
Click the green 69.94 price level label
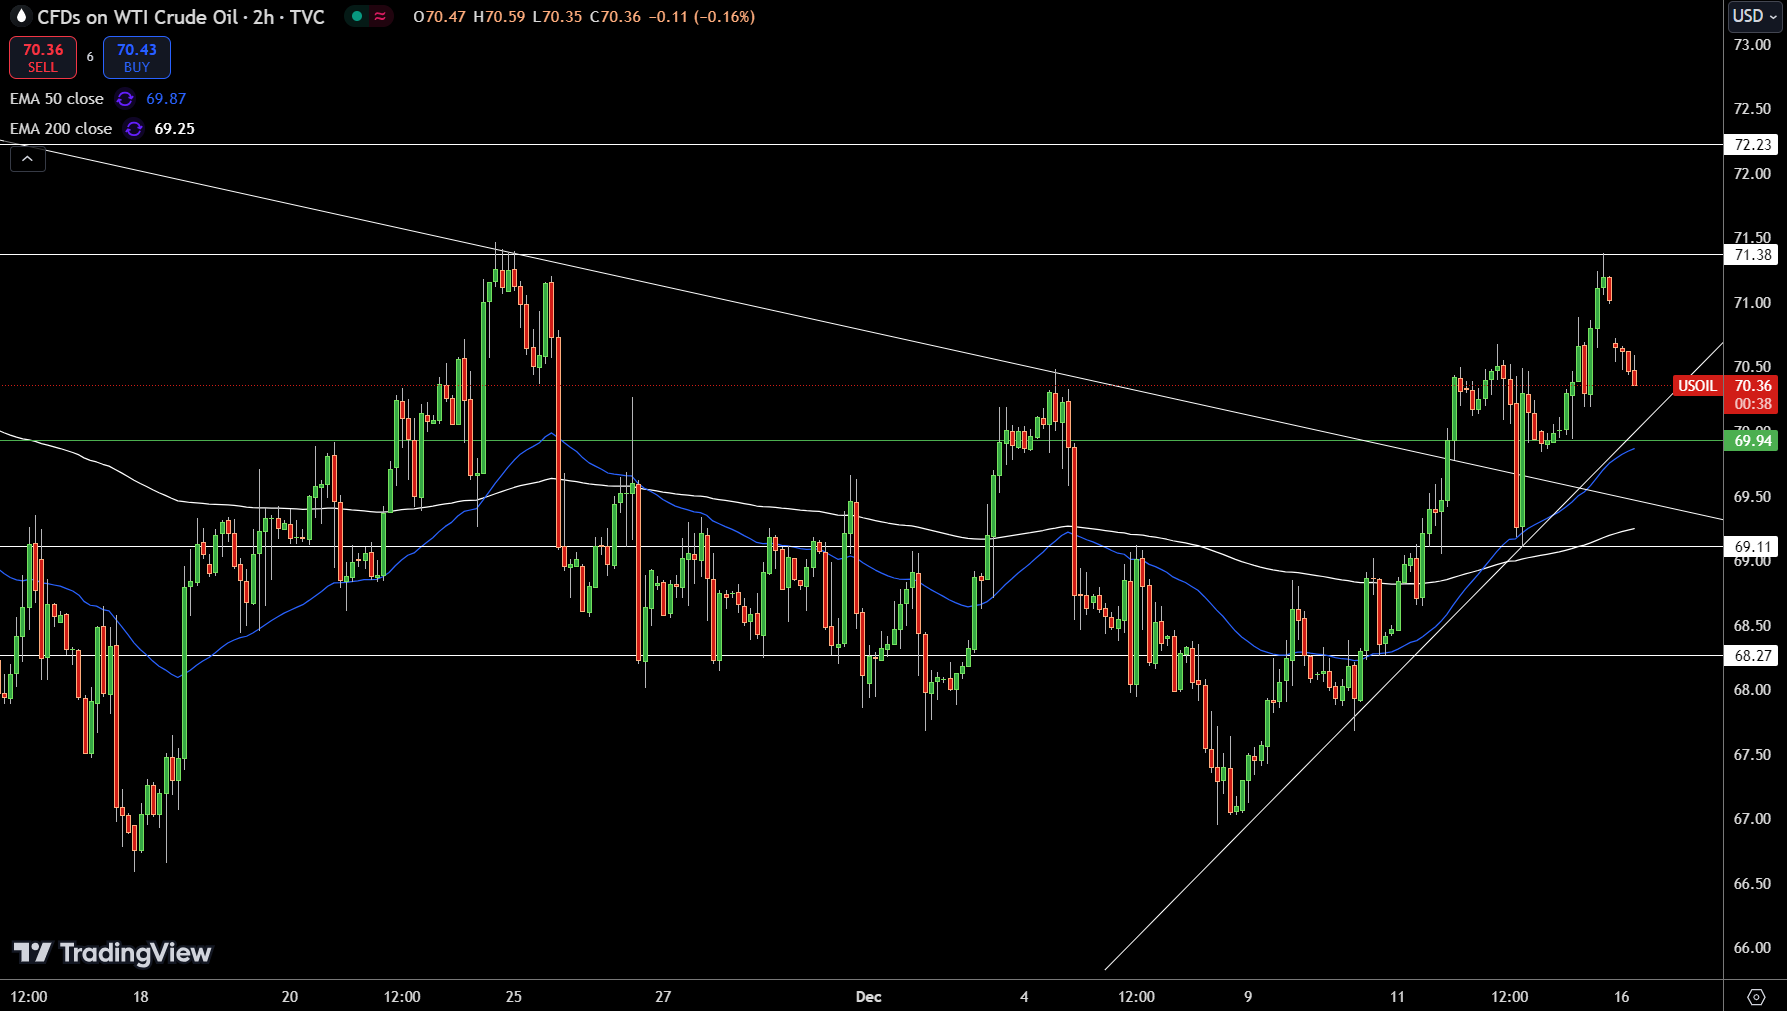1752,441
